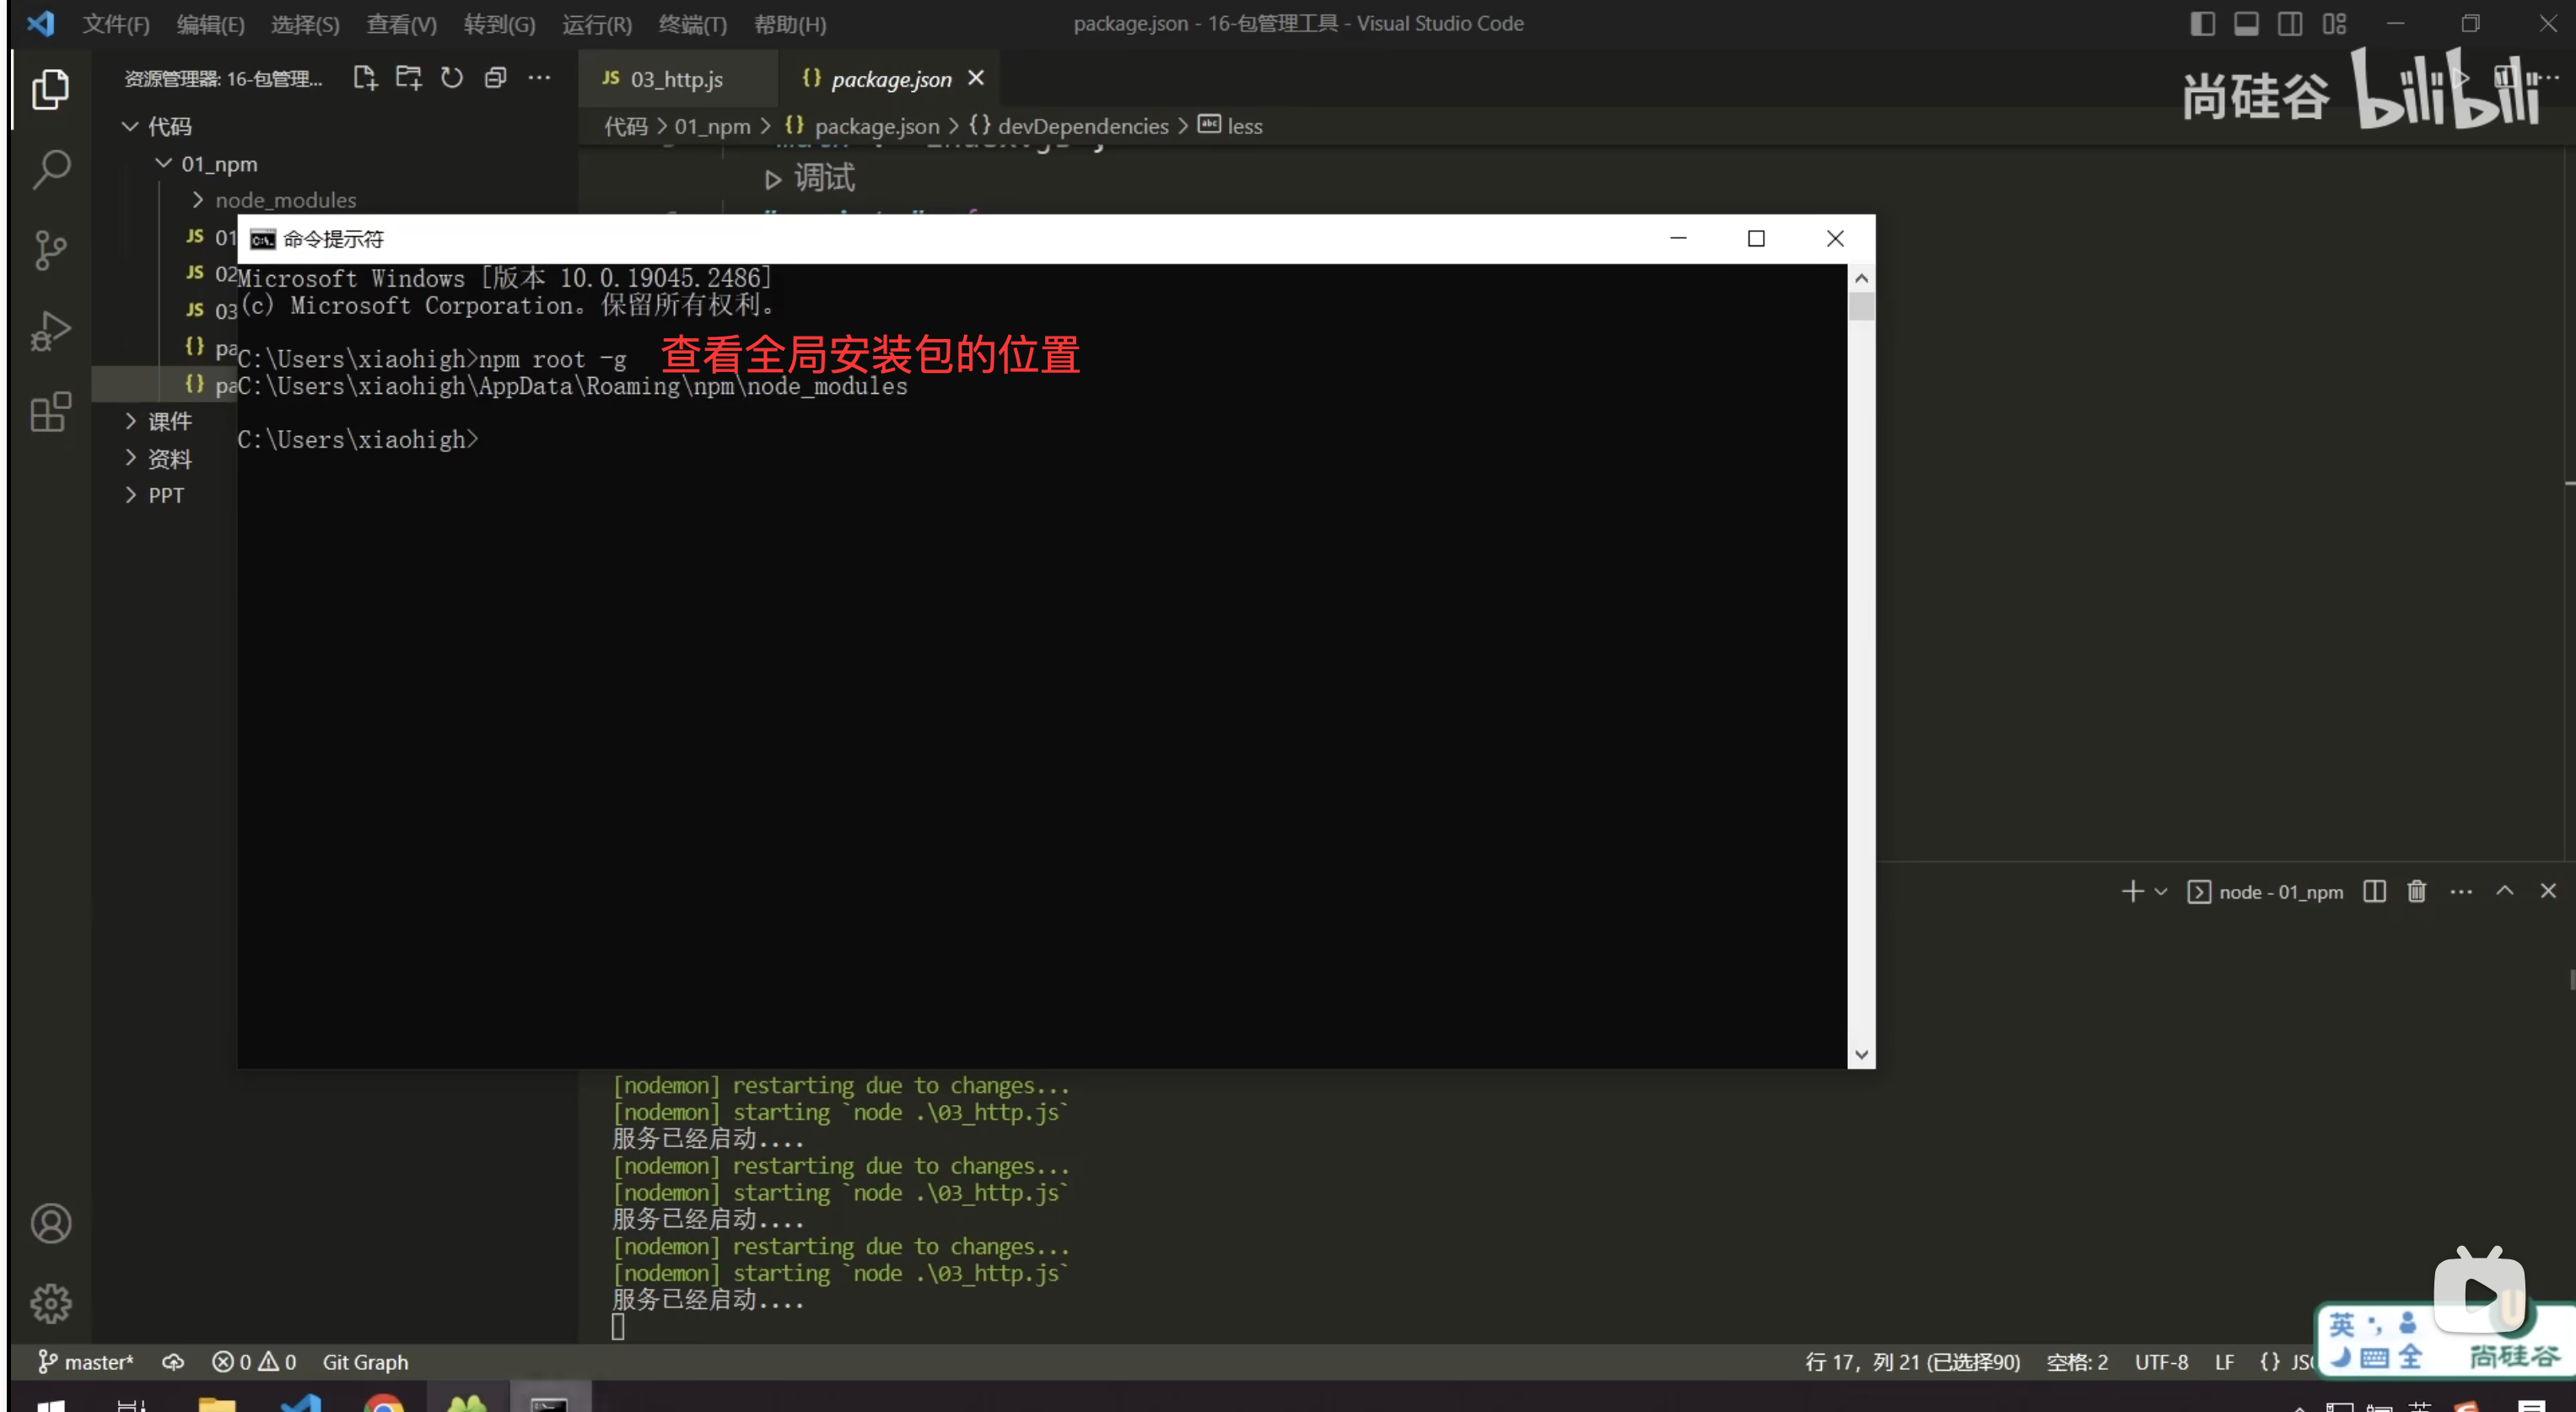This screenshot has width=2576, height=1412.
Task: Open the Extensions view icon
Action: pos(51,411)
